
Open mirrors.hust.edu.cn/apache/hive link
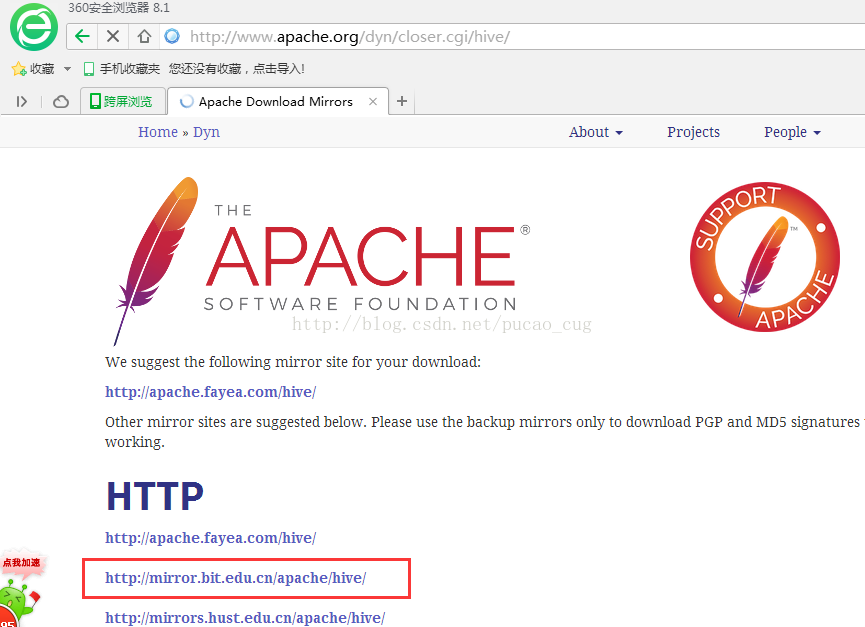[x=245, y=618]
